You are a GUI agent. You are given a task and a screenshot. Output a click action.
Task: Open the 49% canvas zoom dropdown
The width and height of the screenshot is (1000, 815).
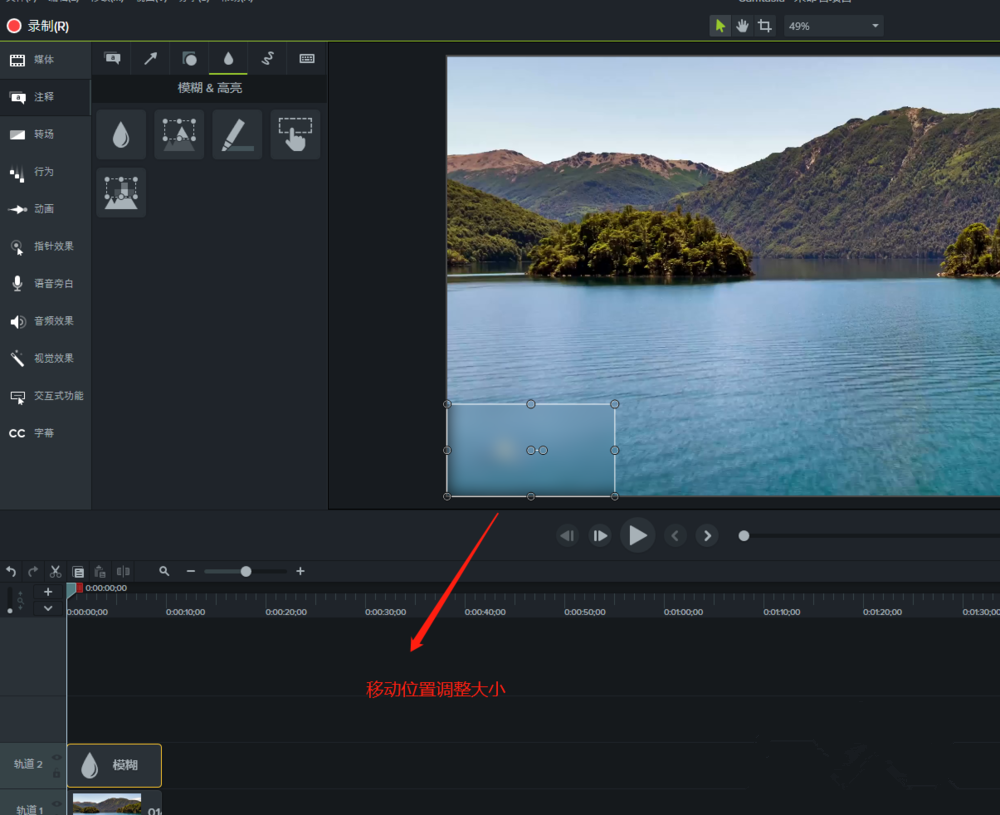[x=831, y=25]
